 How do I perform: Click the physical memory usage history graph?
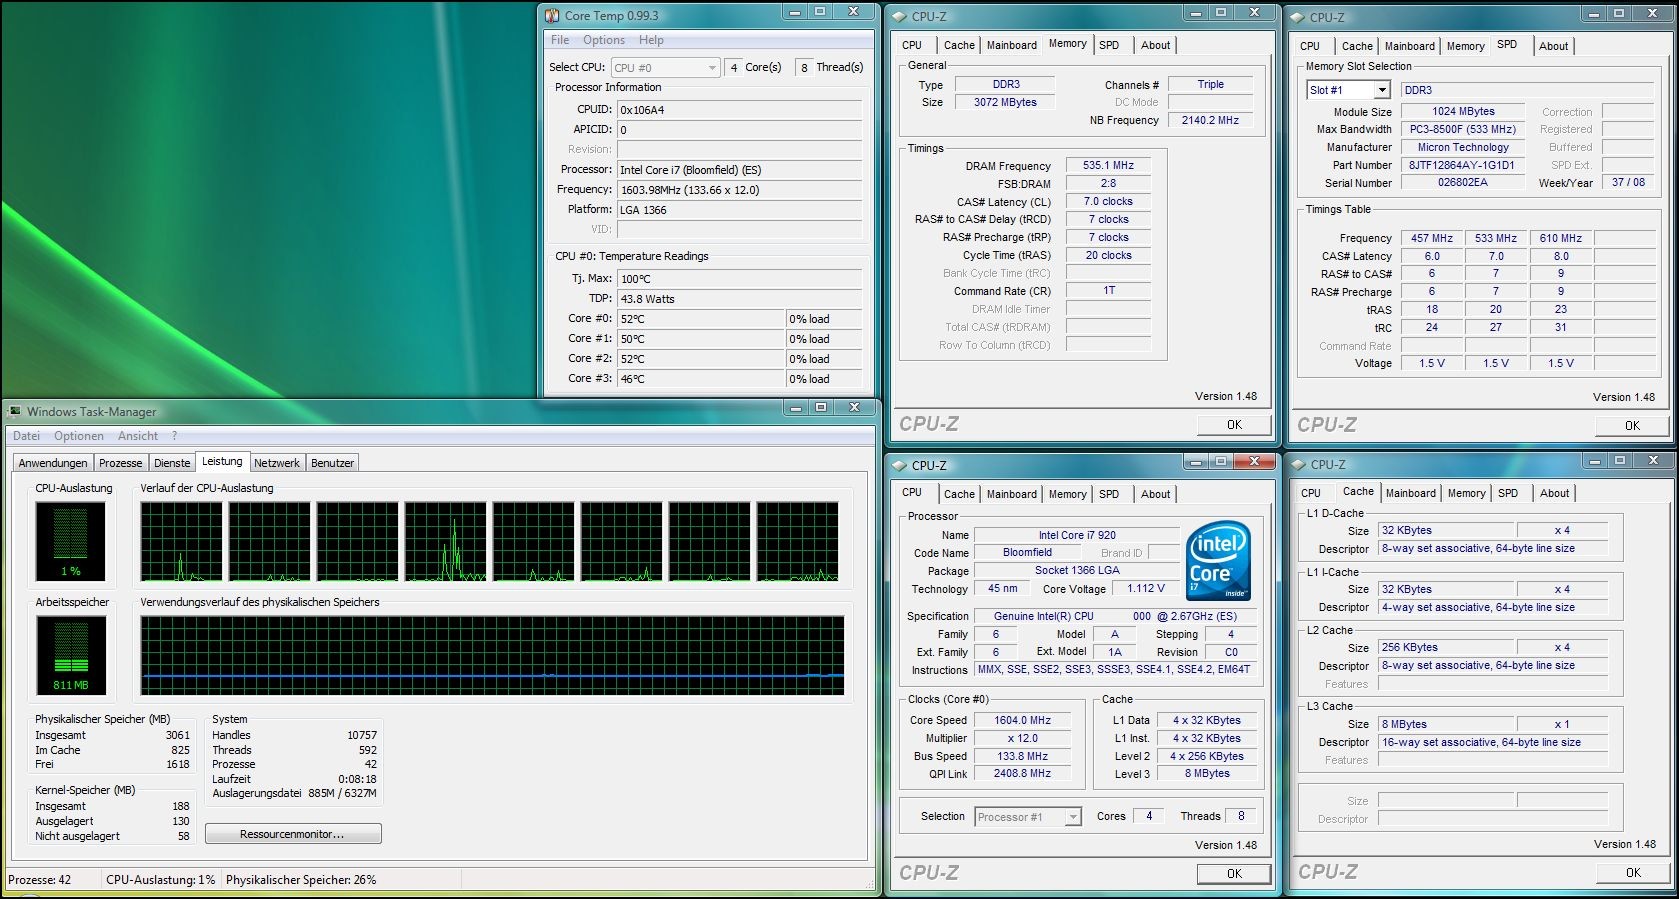tap(493, 655)
